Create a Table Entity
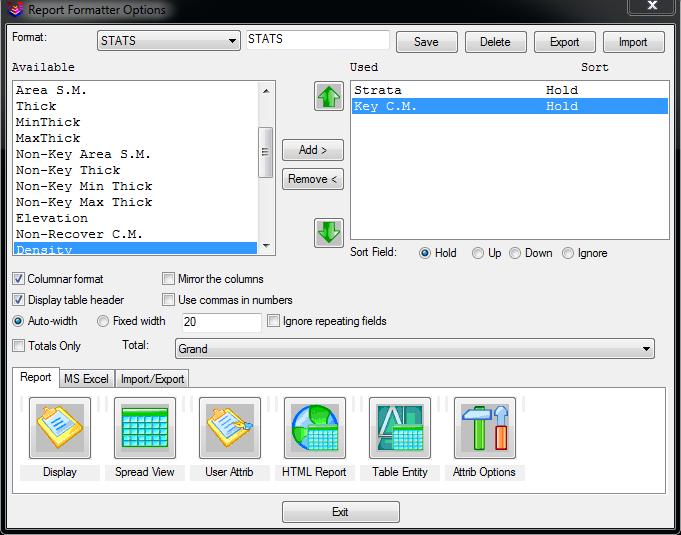The width and height of the screenshot is (681, 535). point(400,428)
